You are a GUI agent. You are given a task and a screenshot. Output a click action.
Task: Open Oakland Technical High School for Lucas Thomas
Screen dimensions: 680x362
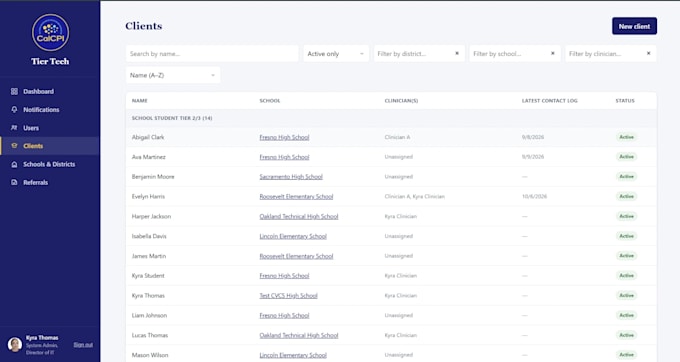(299, 336)
